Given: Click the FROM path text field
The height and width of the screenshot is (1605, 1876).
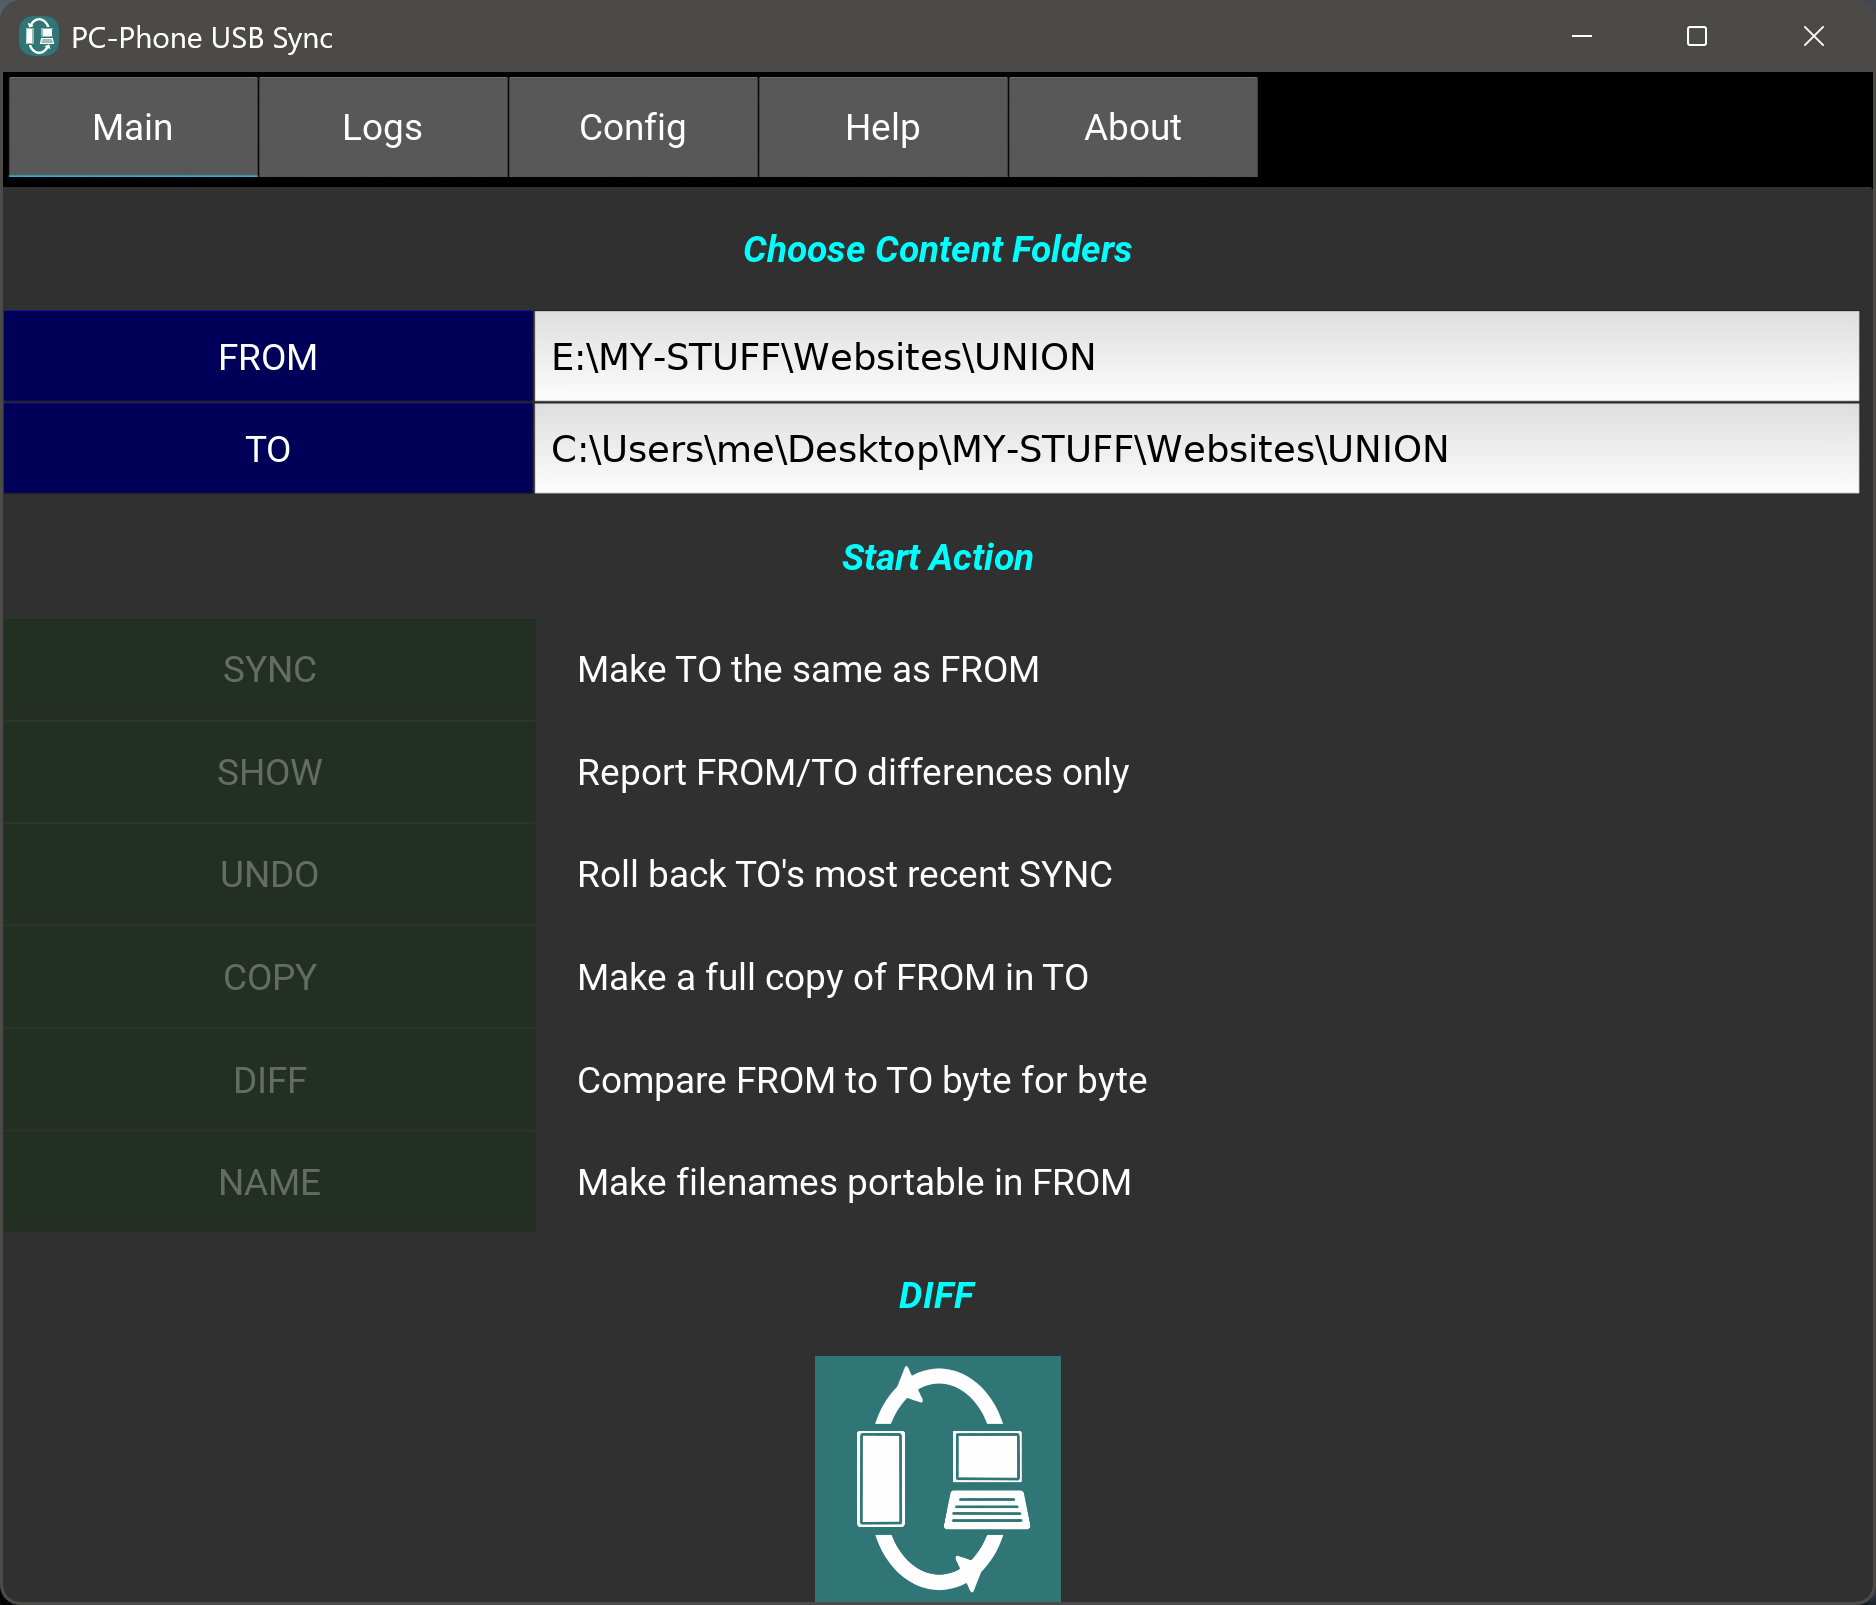Looking at the screenshot, I should pos(1196,357).
